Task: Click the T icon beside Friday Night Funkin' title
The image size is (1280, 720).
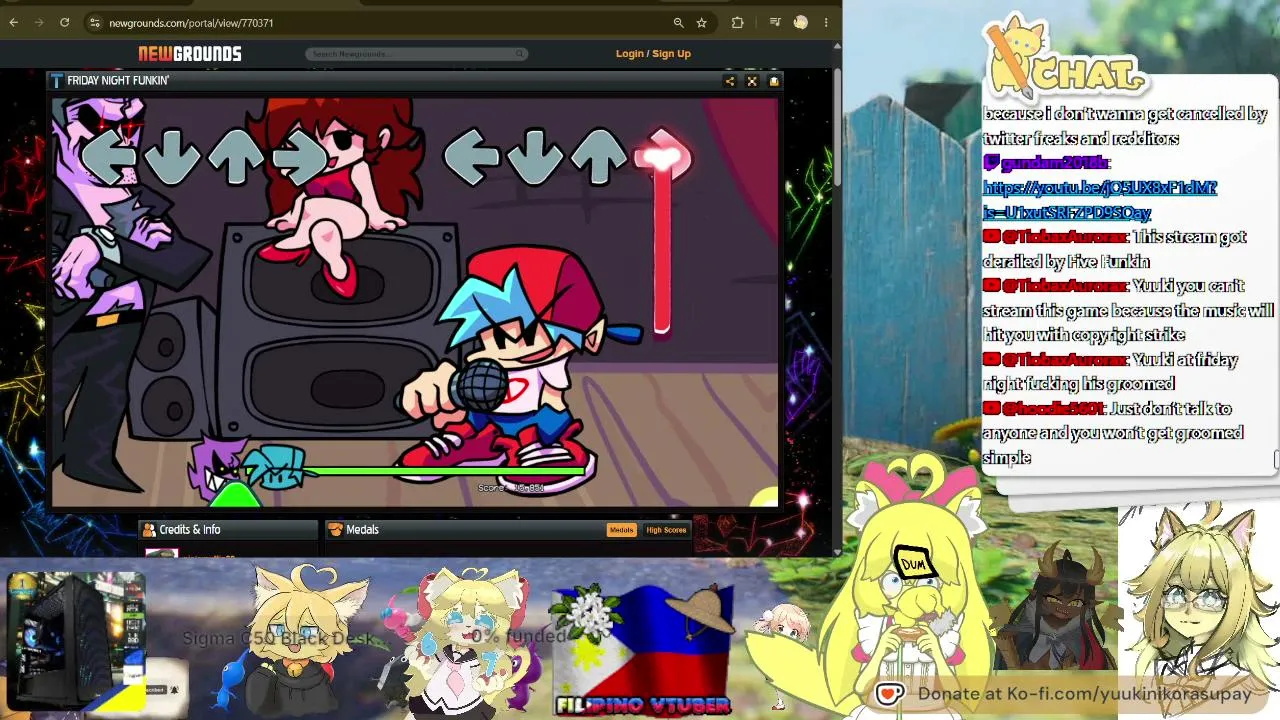Action: click(x=57, y=81)
